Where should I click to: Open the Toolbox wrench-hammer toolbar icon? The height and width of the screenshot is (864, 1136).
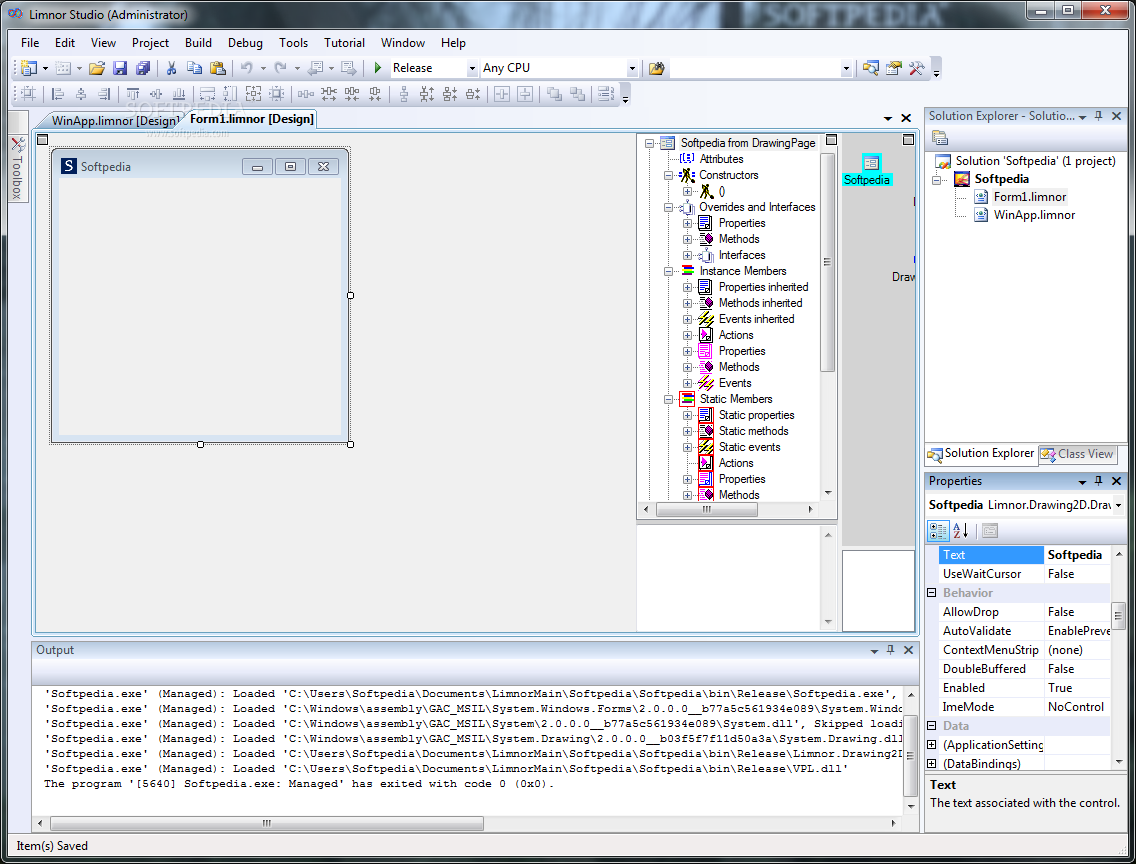[916, 68]
